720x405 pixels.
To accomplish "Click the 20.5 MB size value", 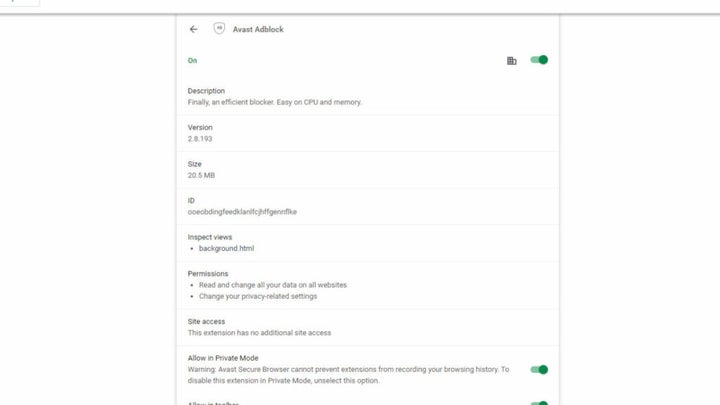I will 201,175.
